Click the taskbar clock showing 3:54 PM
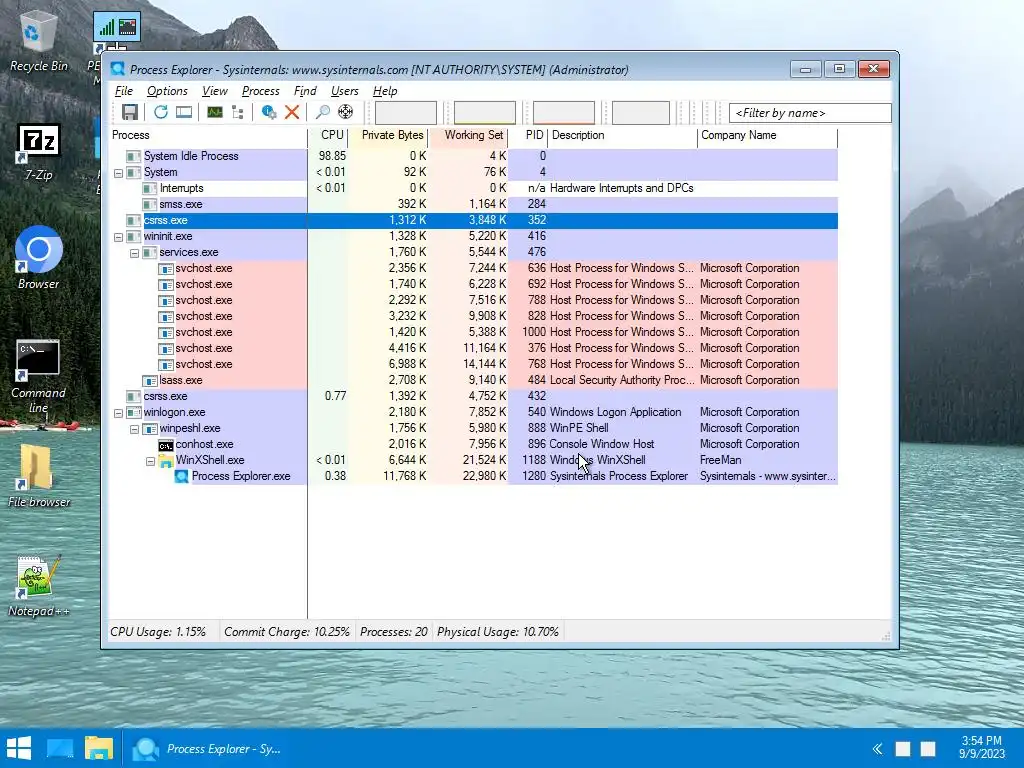The width and height of the screenshot is (1024, 768). [982, 748]
